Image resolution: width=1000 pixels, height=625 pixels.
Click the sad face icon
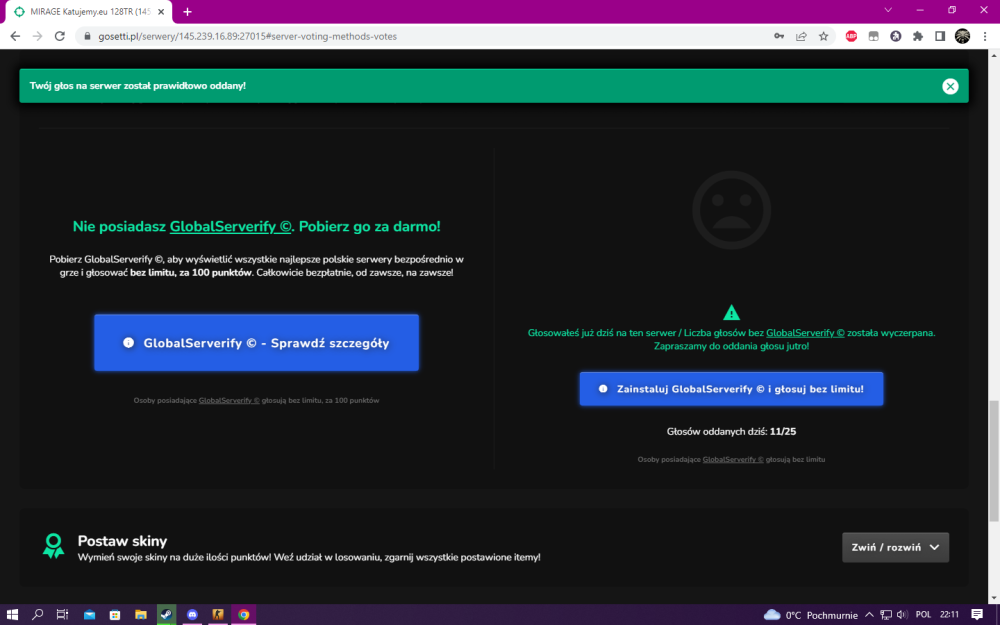(732, 210)
